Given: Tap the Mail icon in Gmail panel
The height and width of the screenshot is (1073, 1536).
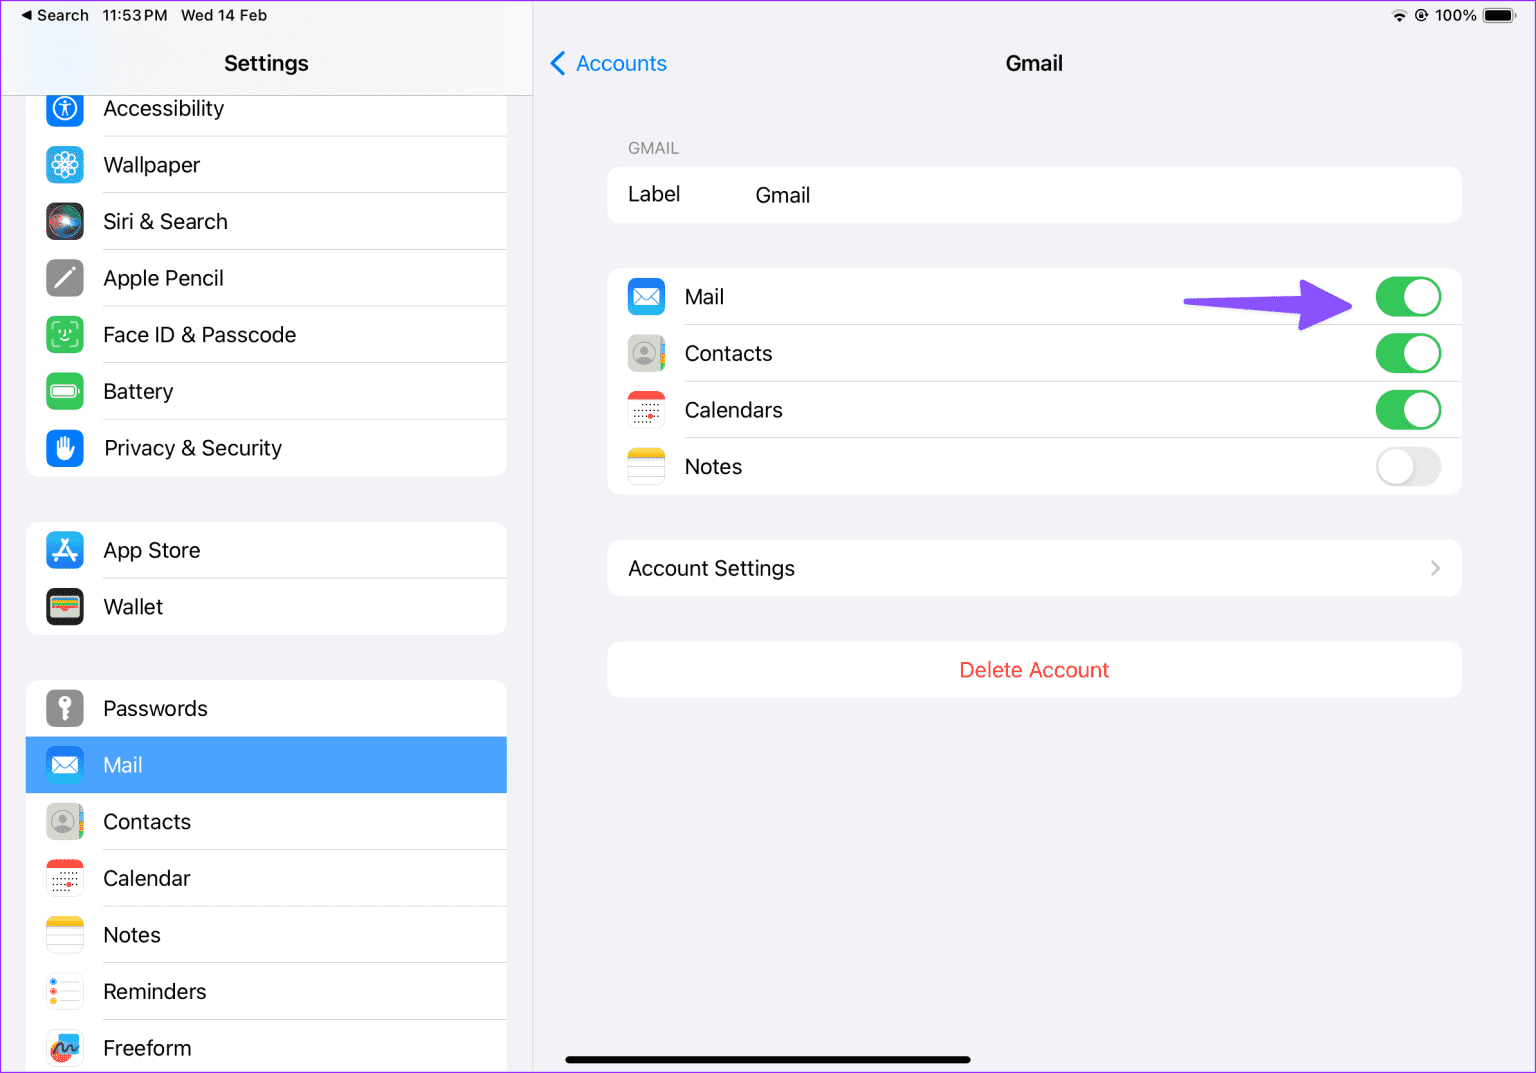Looking at the screenshot, I should pos(646,297).
